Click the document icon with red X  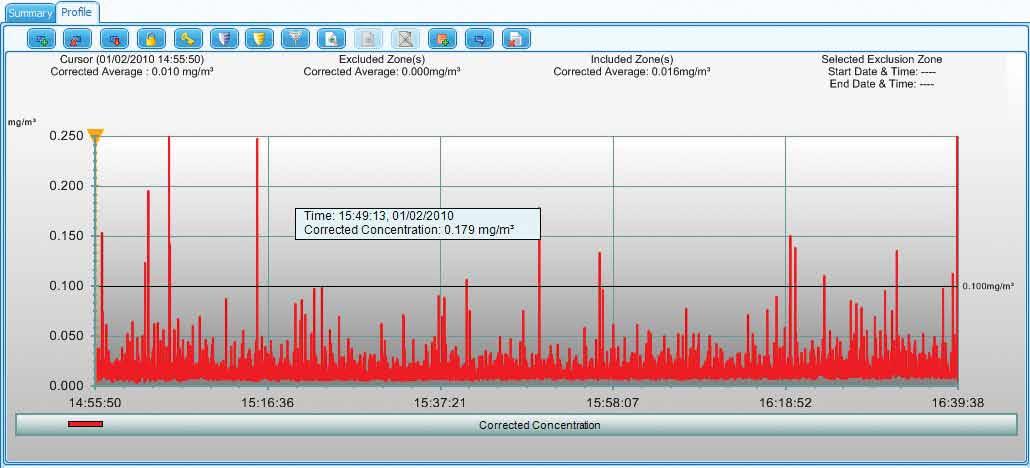[516, 39]
